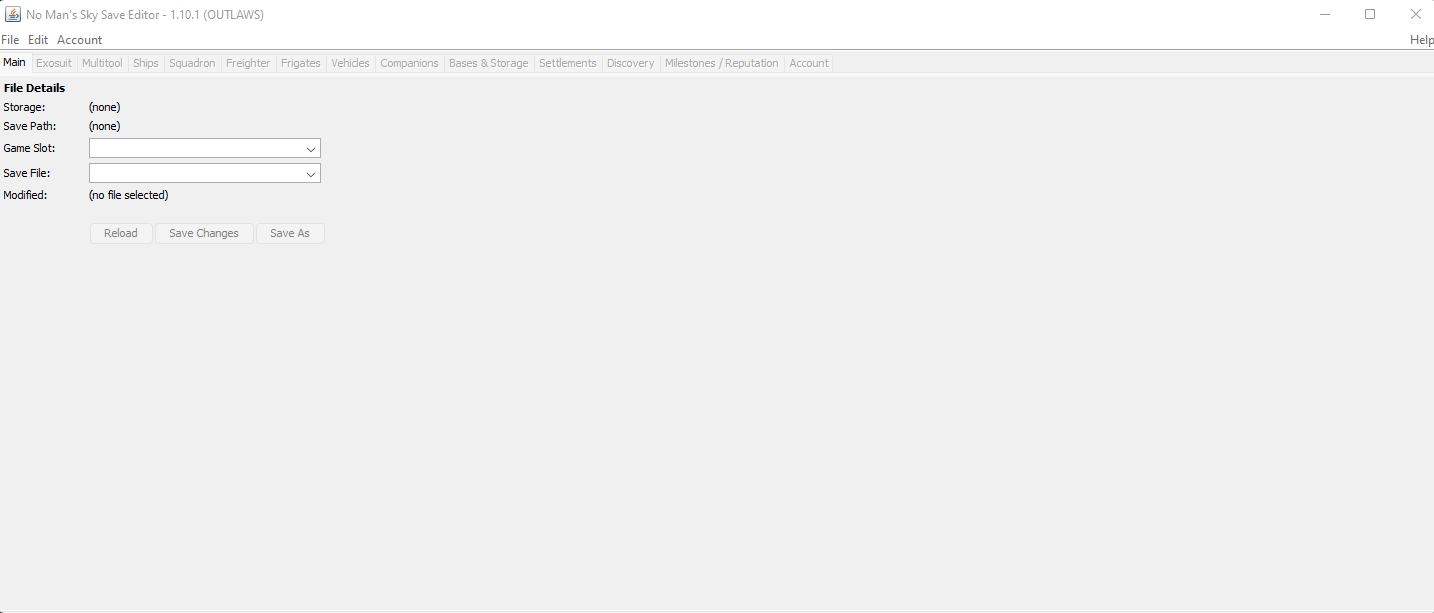Open the Help menu
1434x613 pixels.
click(x=1421, y=40)
